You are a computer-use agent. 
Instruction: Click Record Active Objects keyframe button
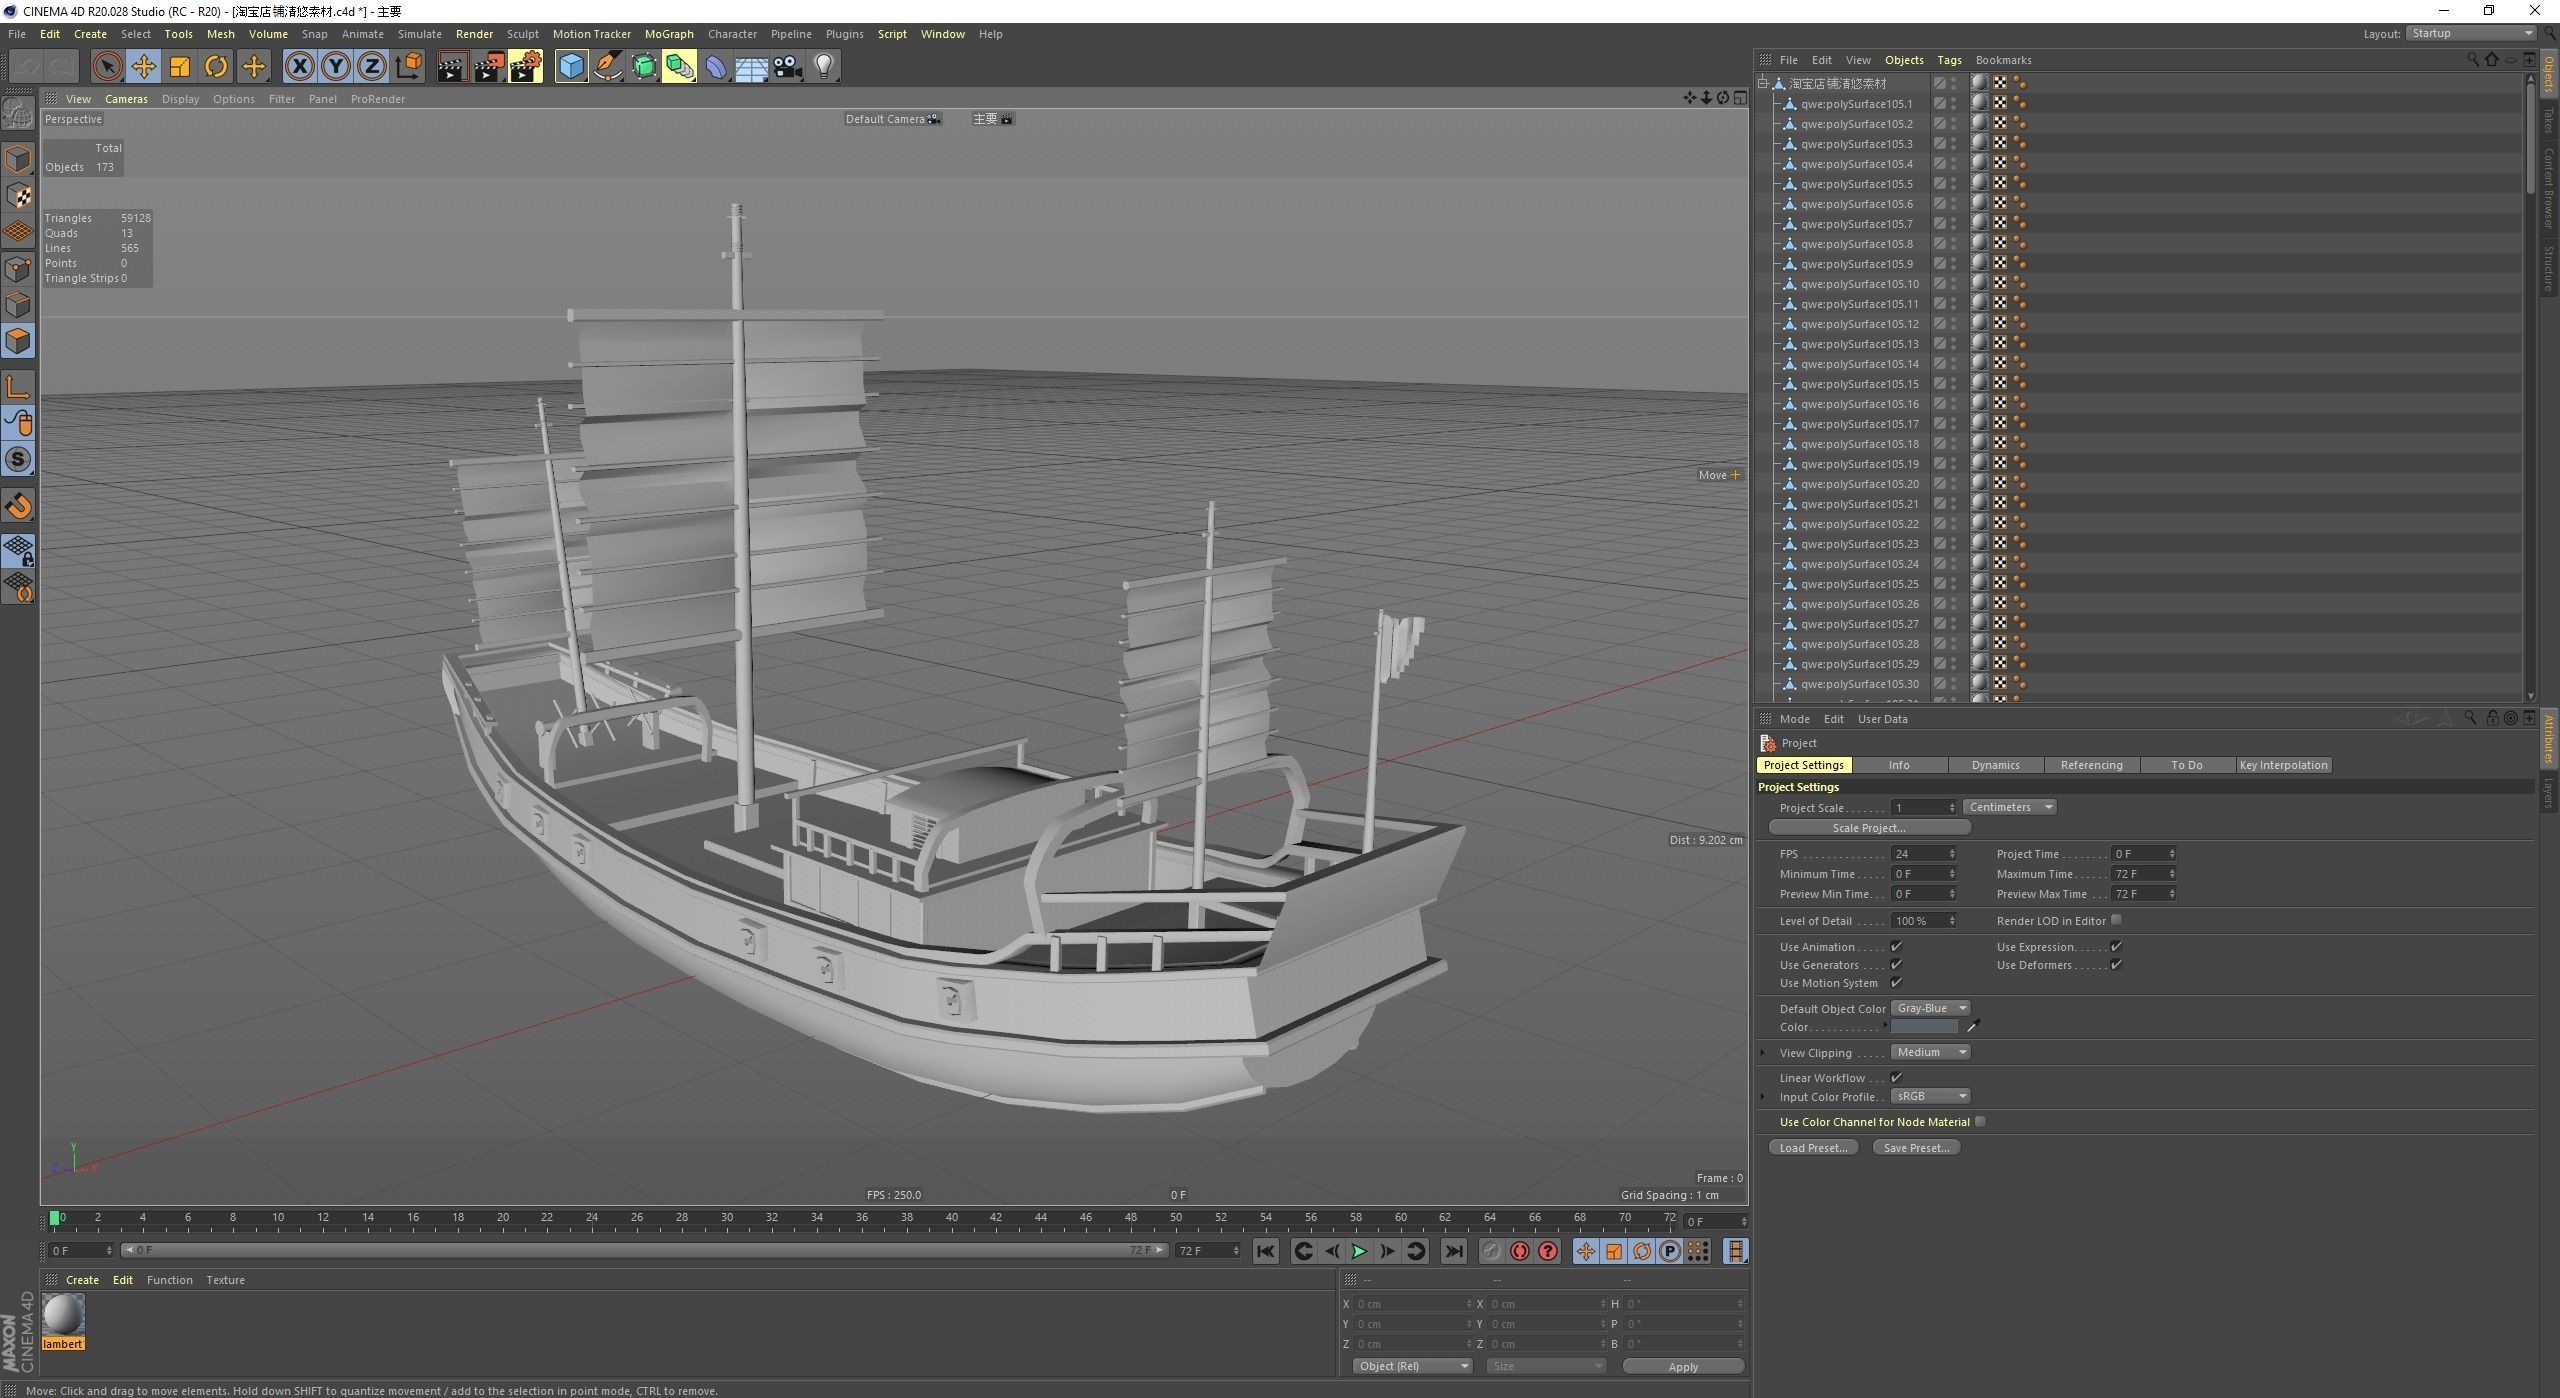point(1491,1251)
